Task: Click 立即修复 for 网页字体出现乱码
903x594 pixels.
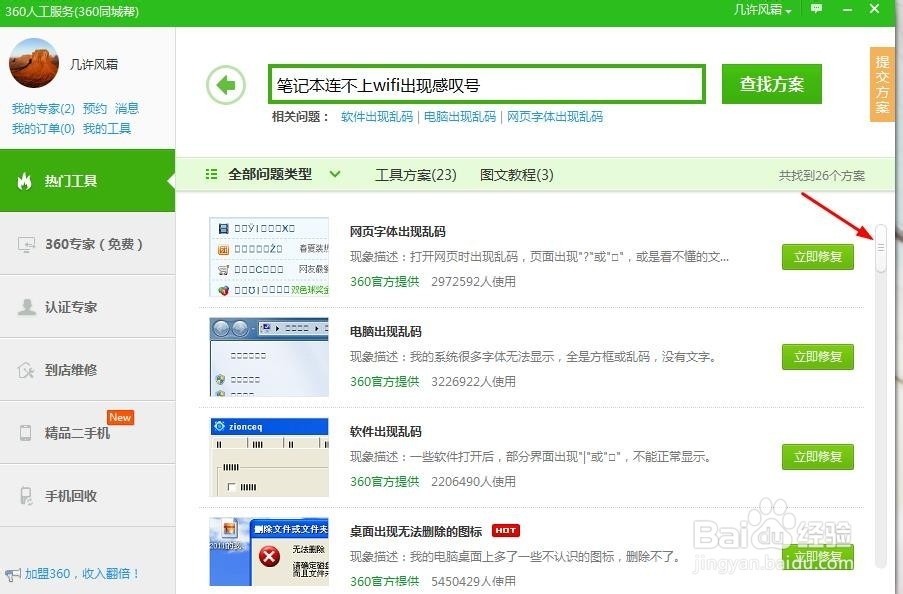Action: (818, 257)
